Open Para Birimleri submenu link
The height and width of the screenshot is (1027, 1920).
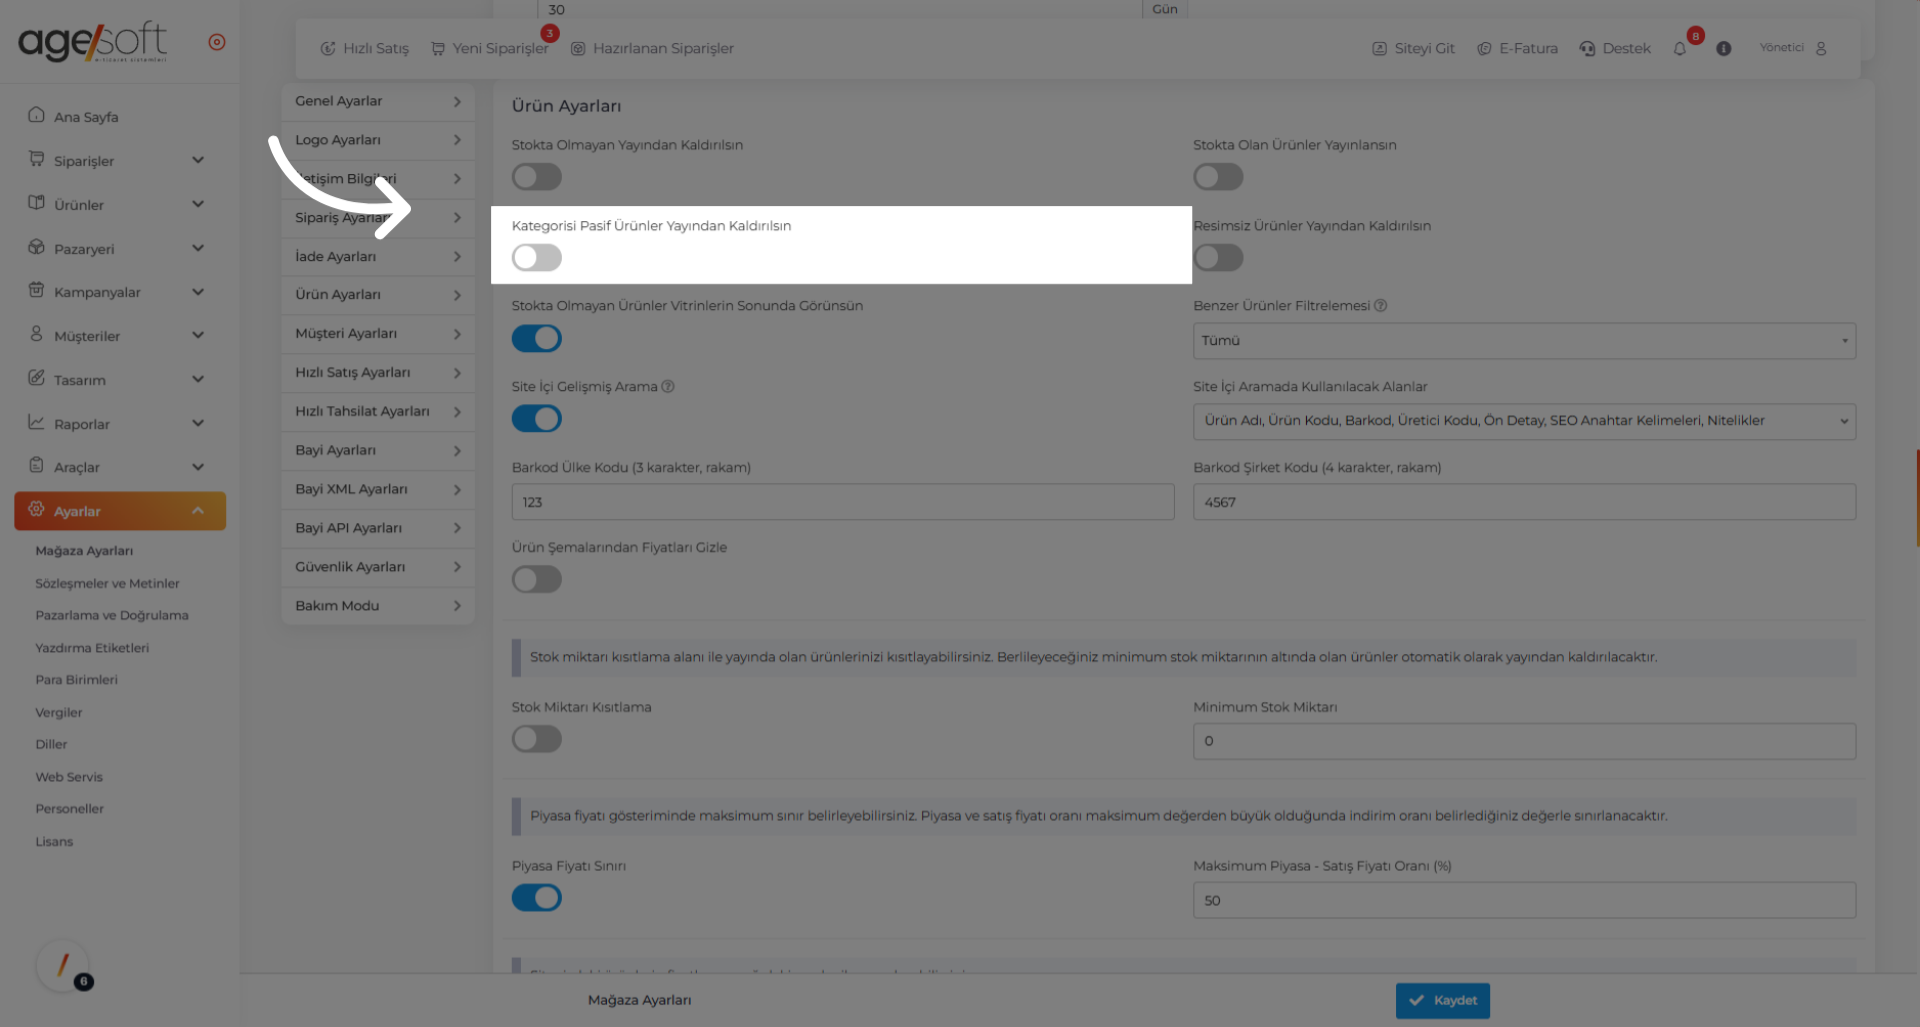(x=76, y=680)
